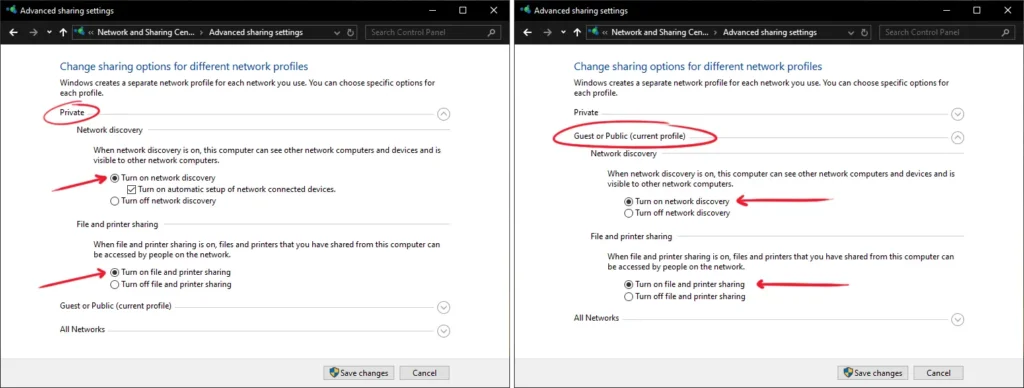Click Advanced sharing settings breadcrumb, left window
1024x388 pixels.
256,33
